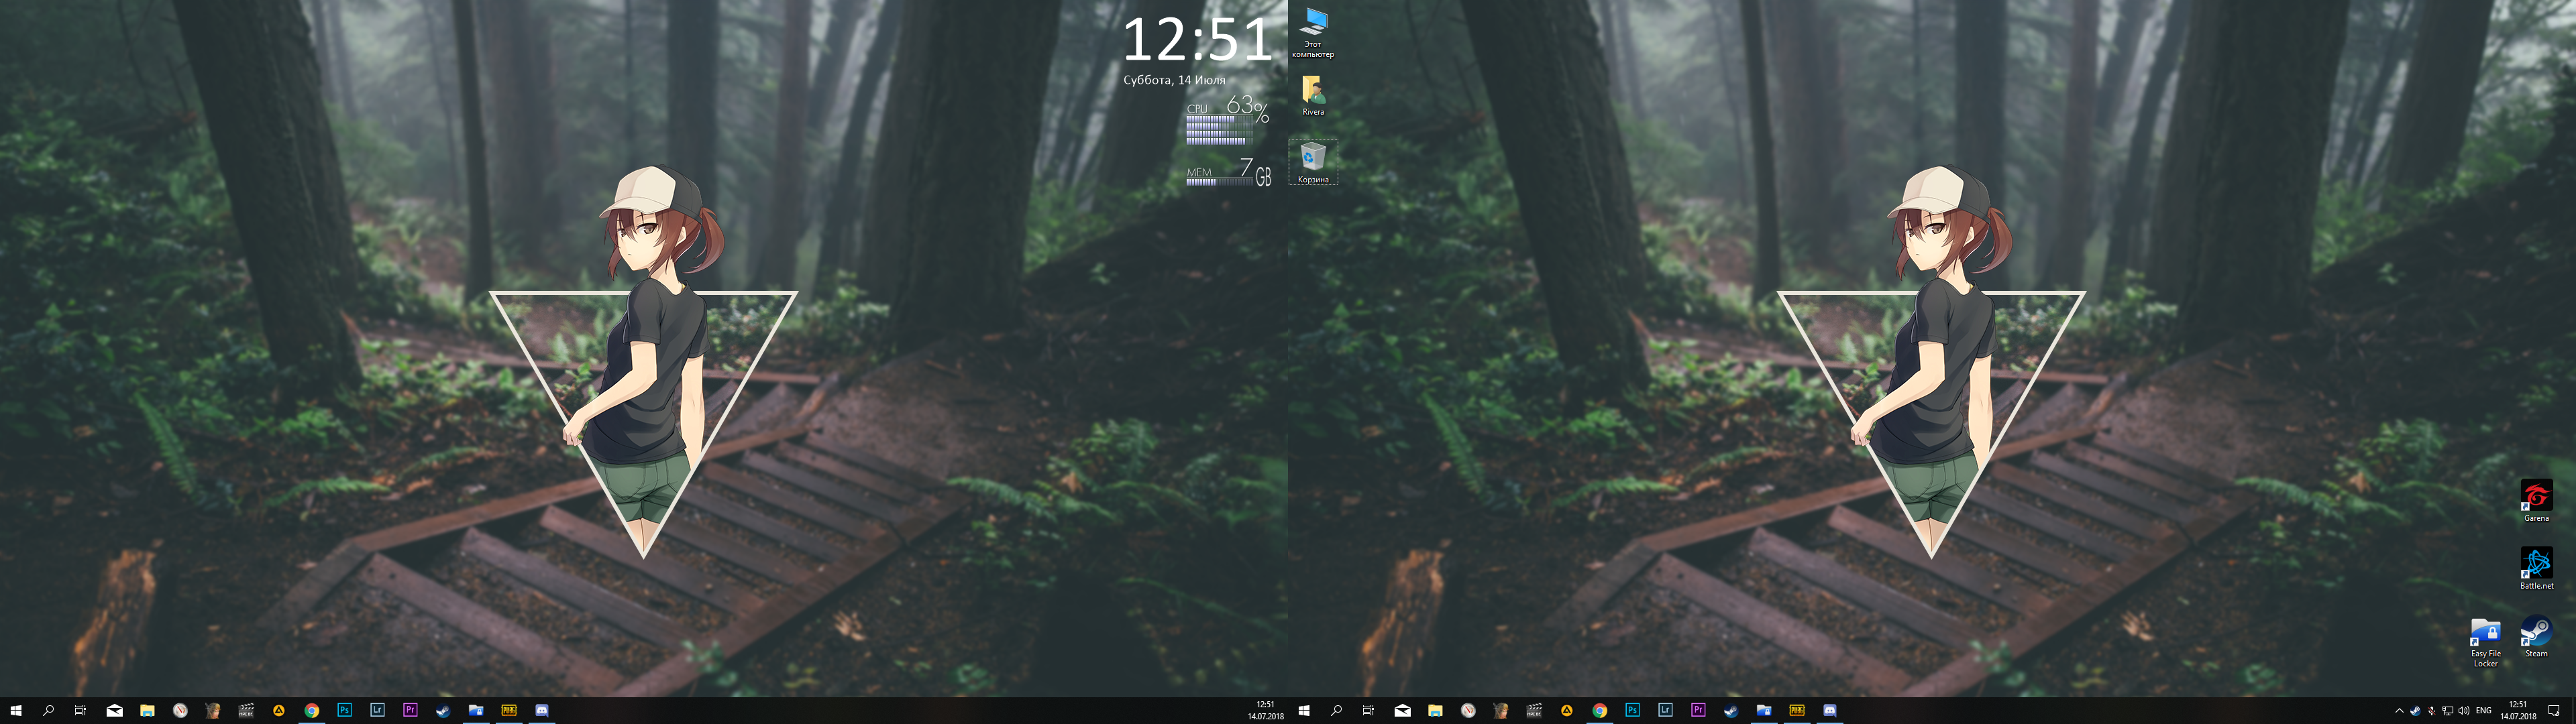
Task: Click the Steam icon in the system tray
Action: pos(2416,711)
